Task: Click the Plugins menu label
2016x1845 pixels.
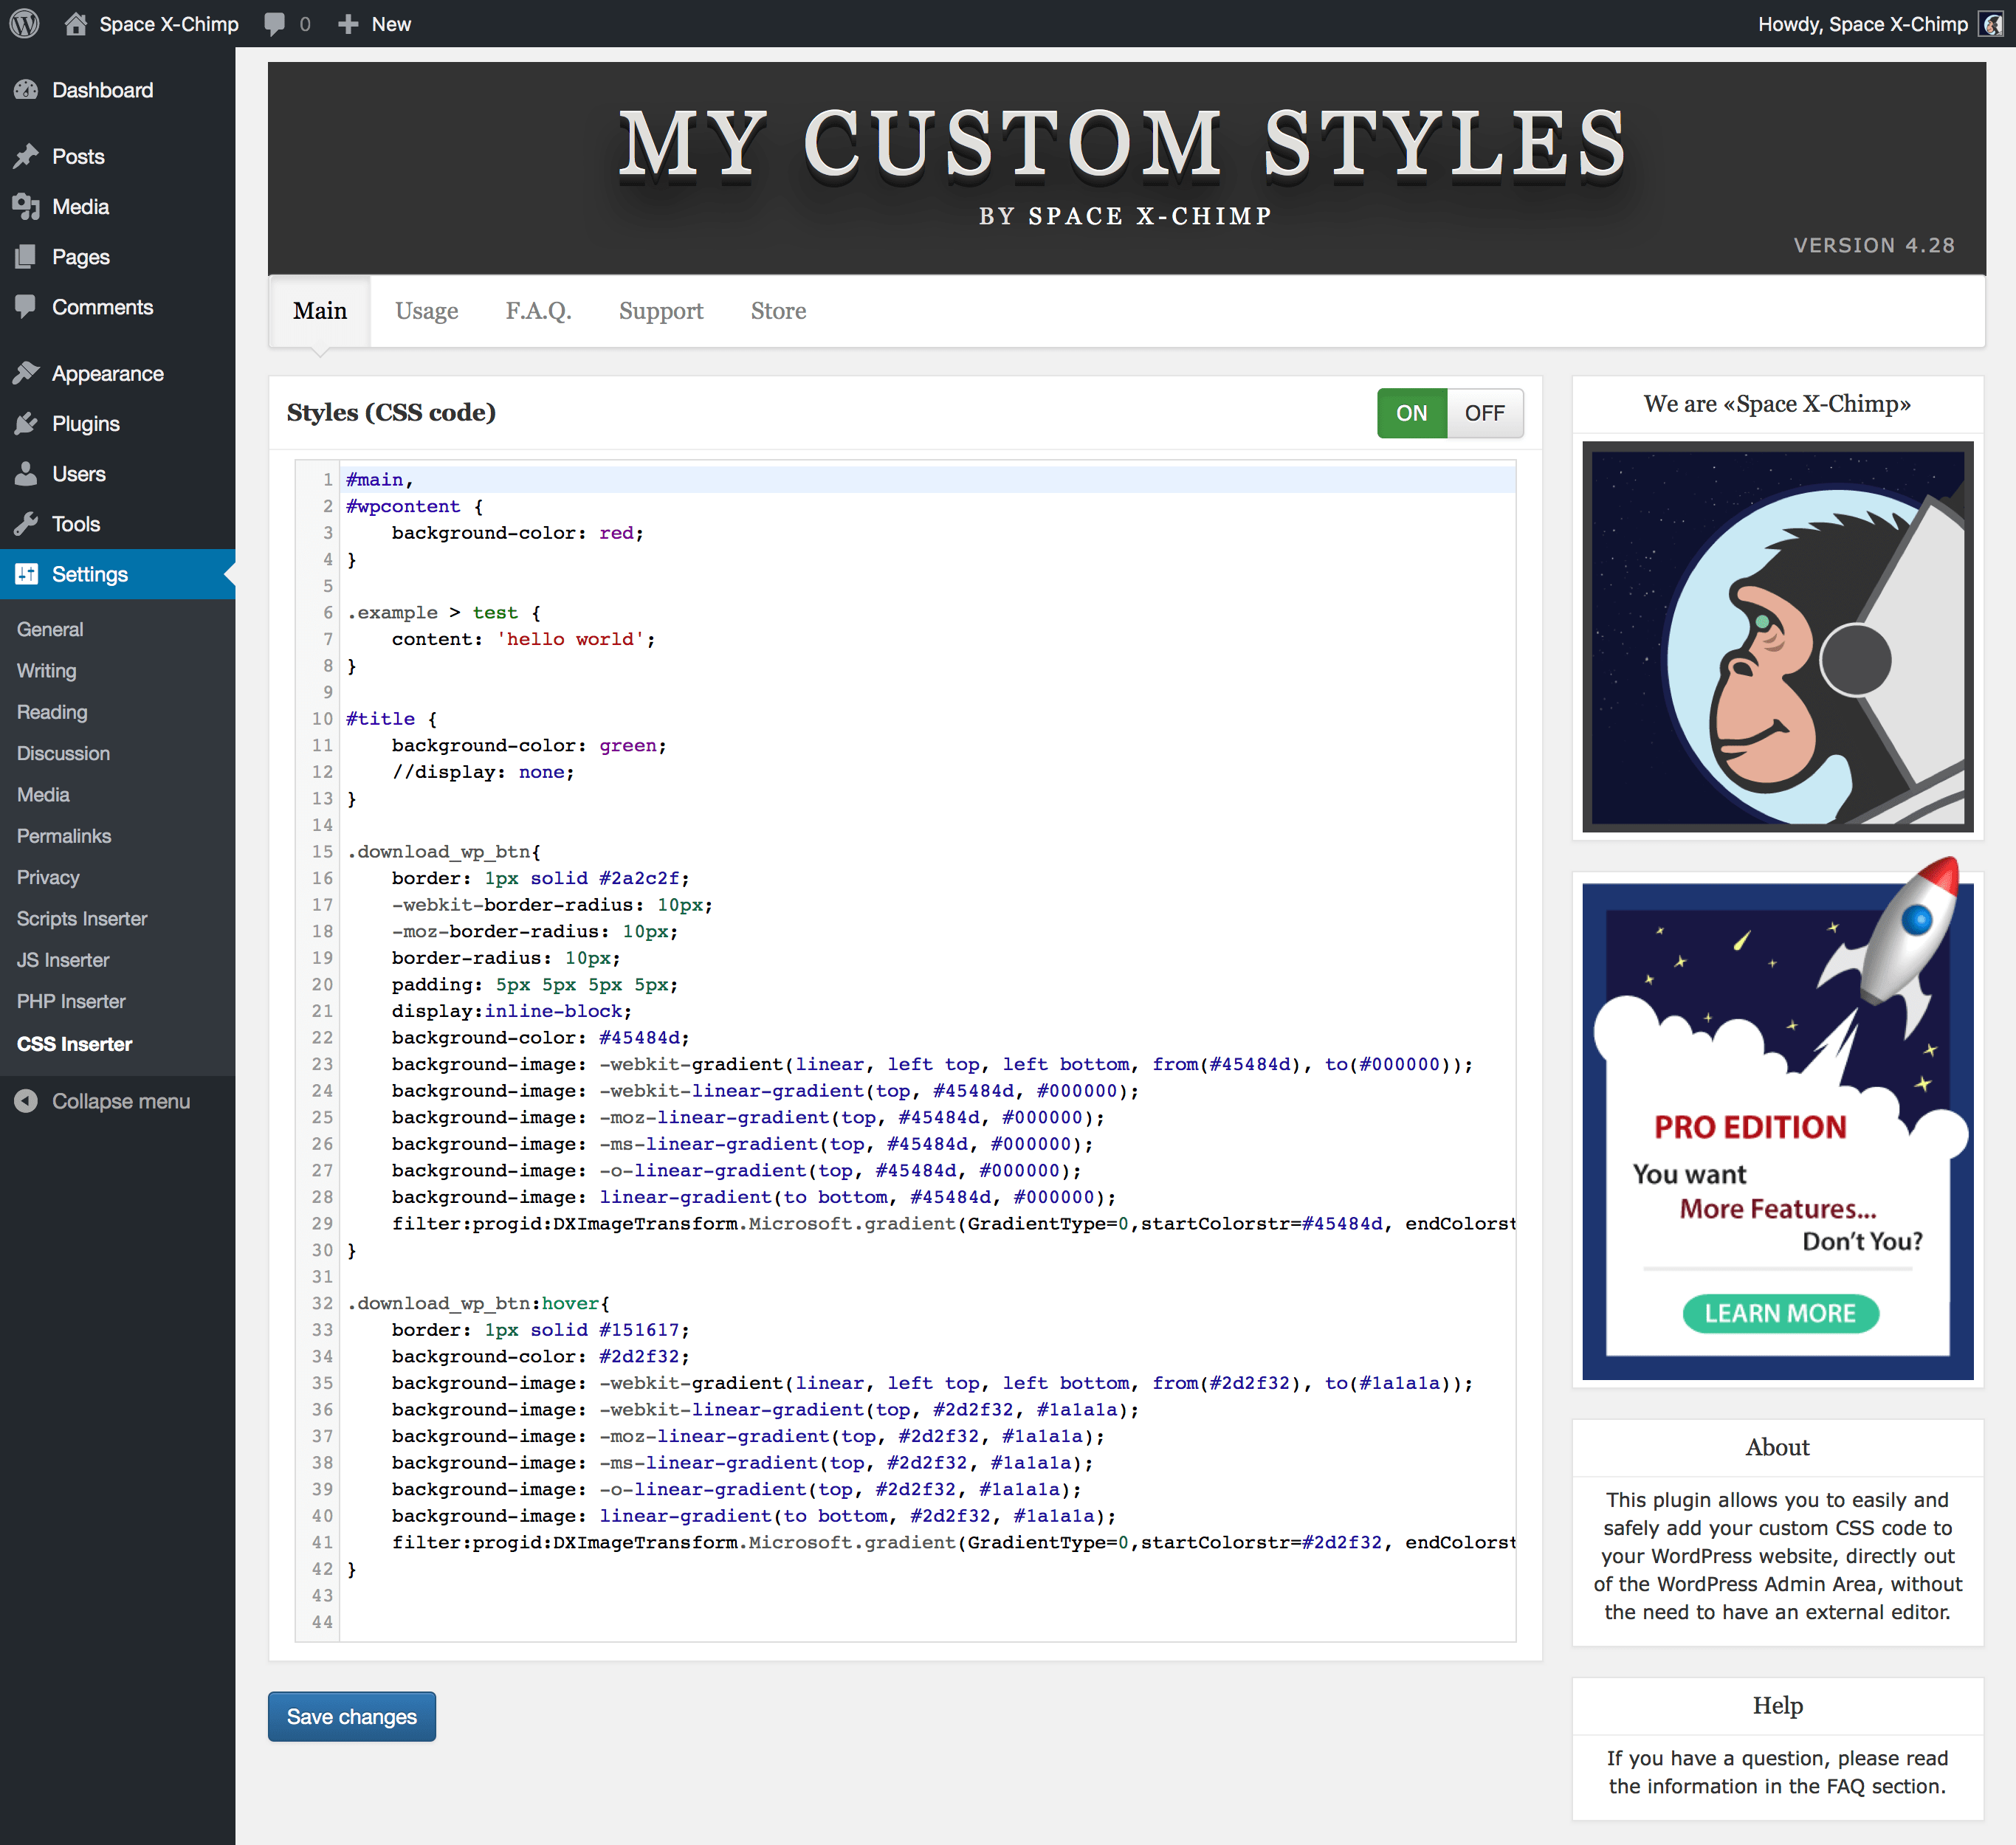Action: click(86, 424)
